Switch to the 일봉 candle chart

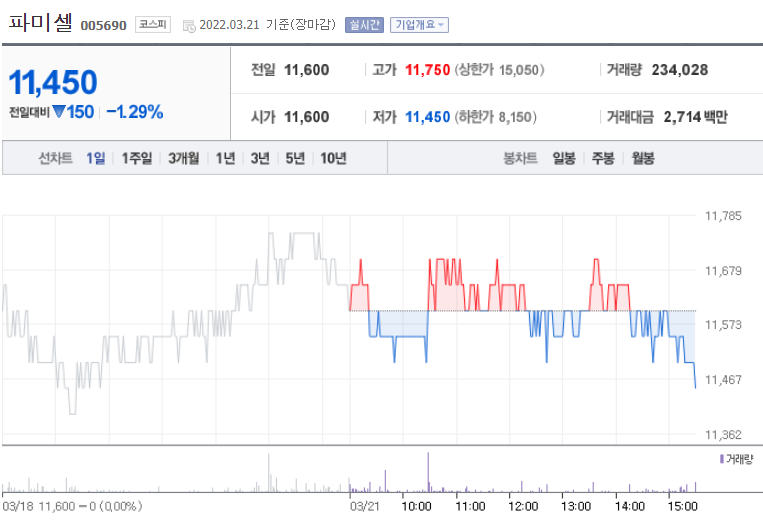pyautogui.click(x=564, y=158)
